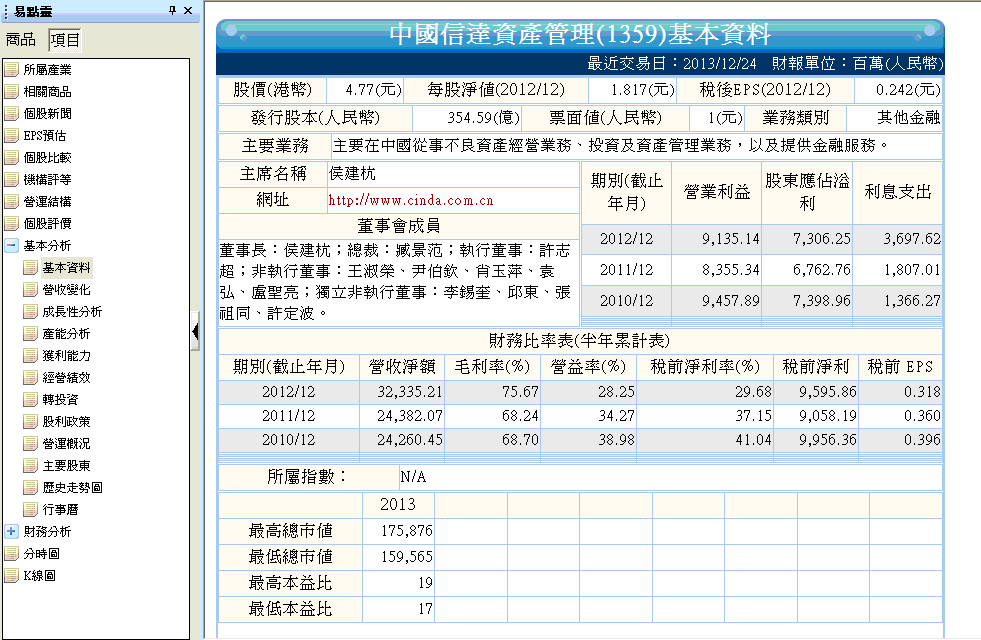
Task: Switch to the 項目 tab
Action: point(65,40)
